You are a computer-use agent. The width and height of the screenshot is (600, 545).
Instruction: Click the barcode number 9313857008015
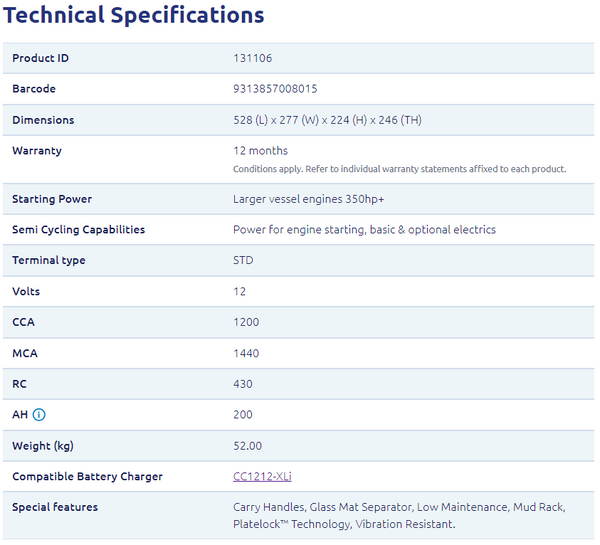click(x=275, y=89)
